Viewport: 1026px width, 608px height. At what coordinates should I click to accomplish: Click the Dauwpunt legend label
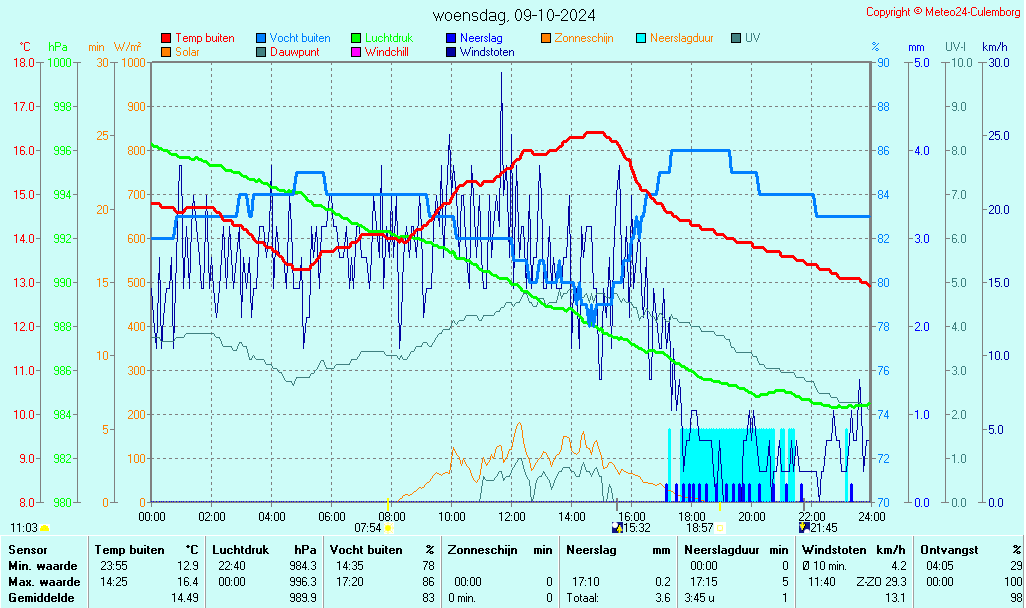click(294, 52)
